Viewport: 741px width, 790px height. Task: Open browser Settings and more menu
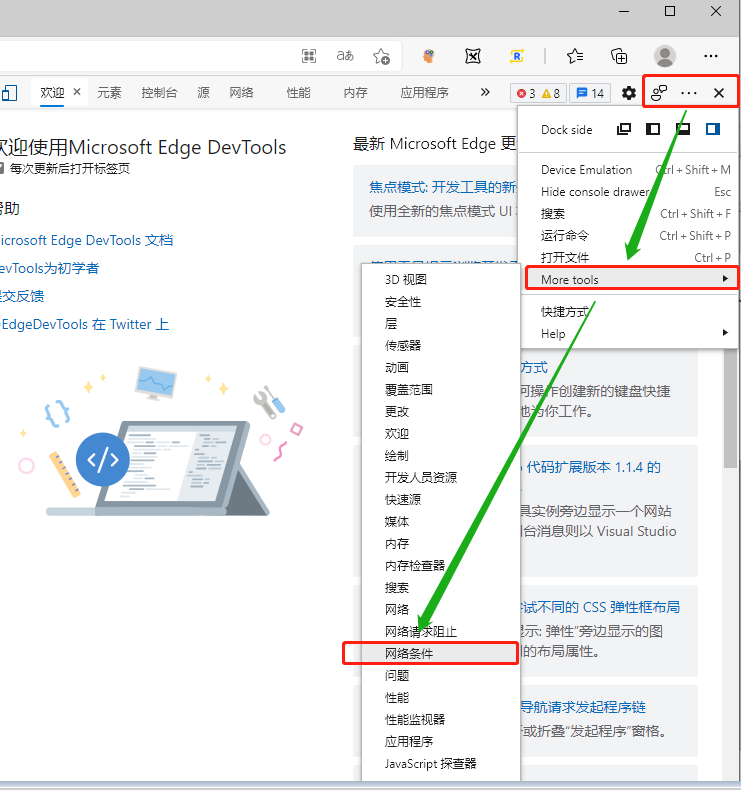(x=711, y=56)
